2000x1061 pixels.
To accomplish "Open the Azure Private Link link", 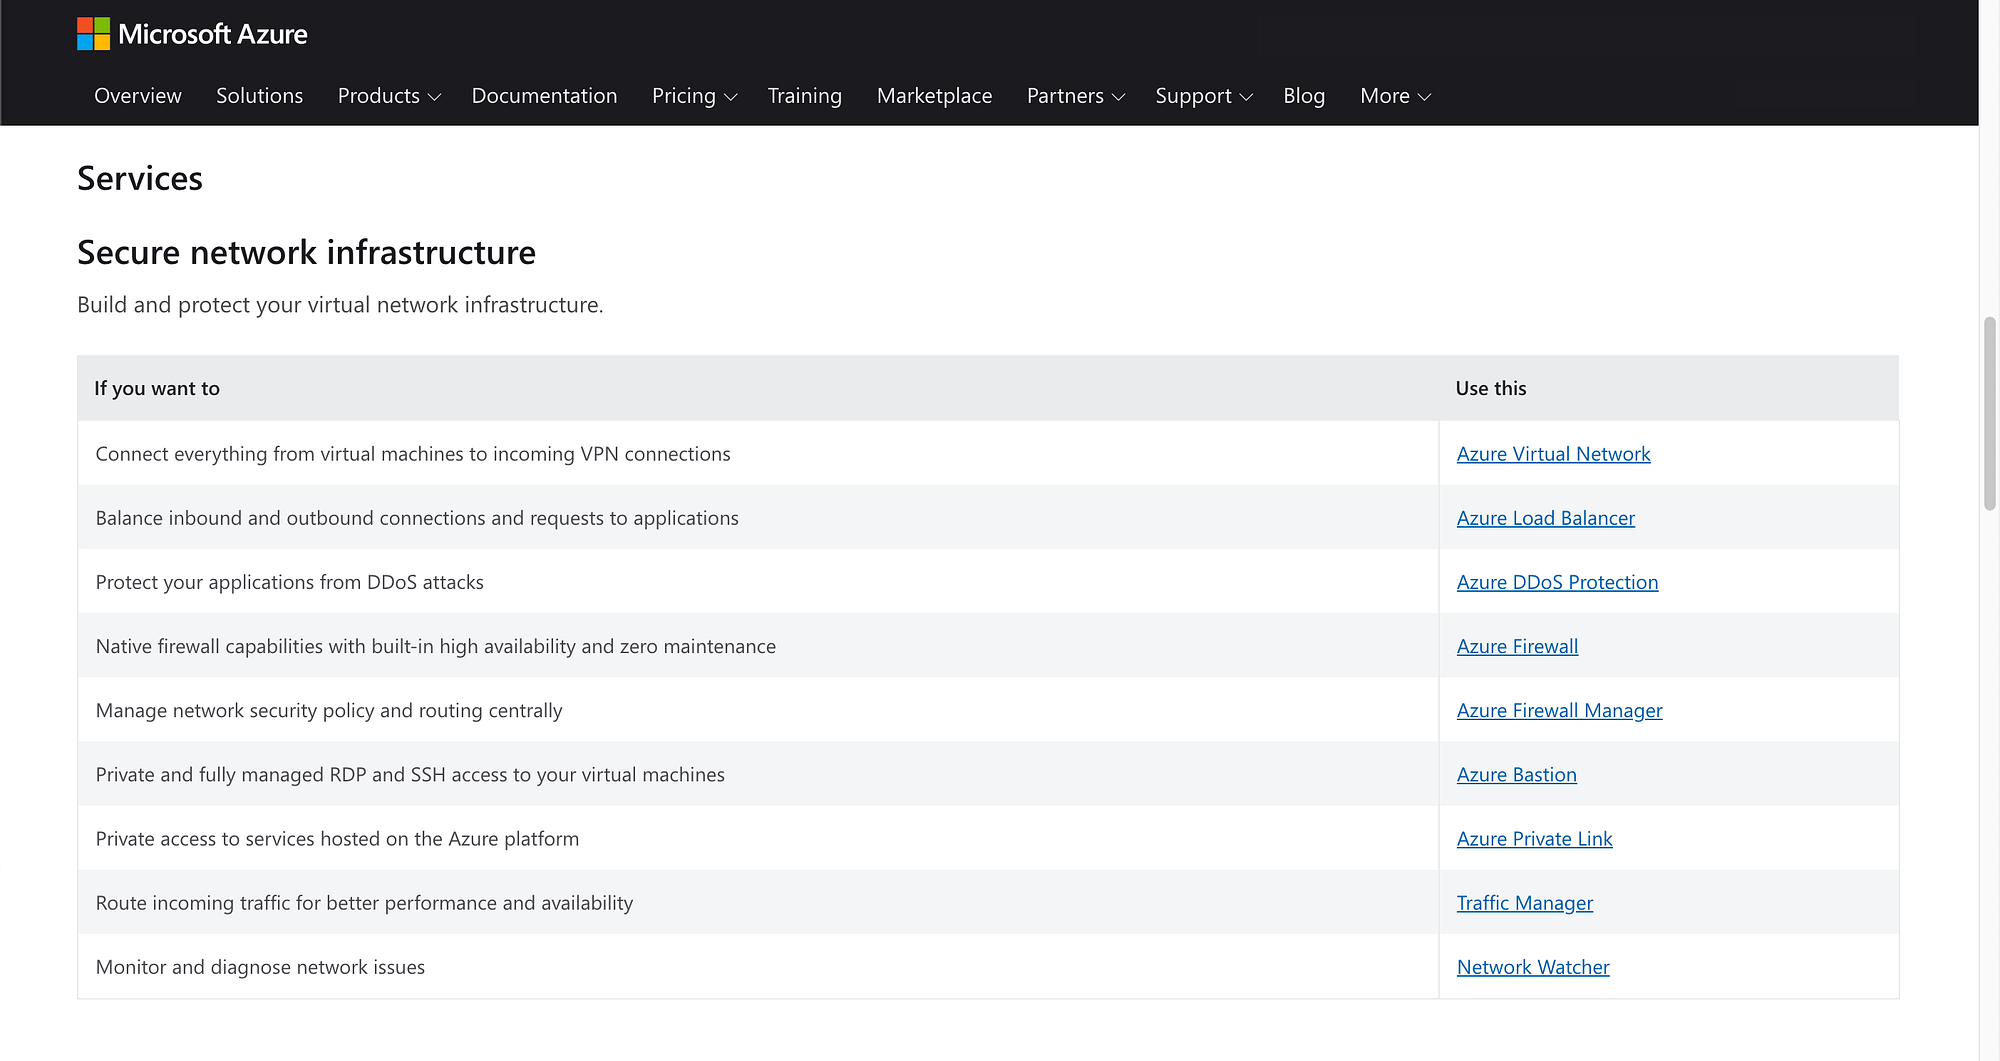I will (1534, 838).
